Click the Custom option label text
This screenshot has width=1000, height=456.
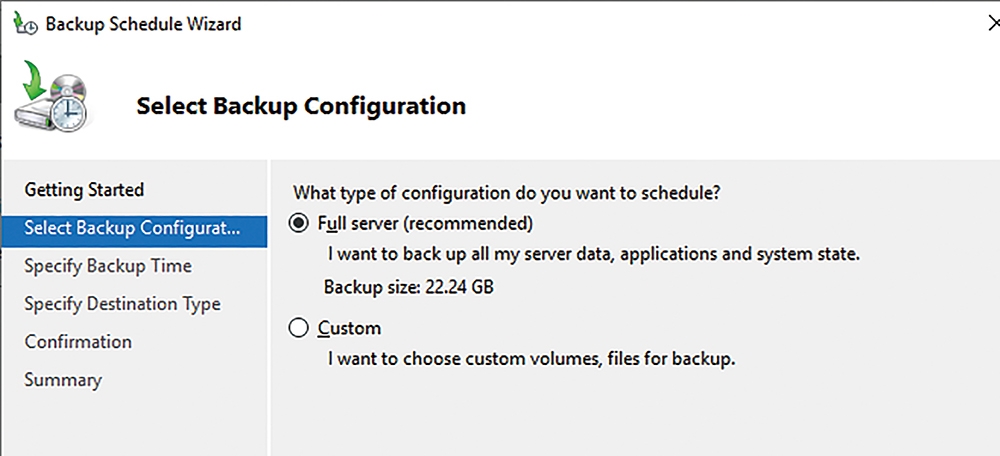click(349, 328)
